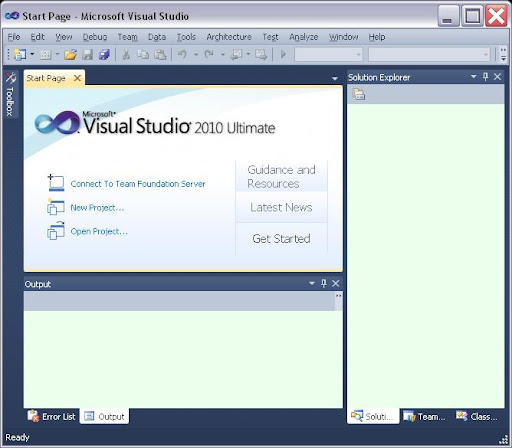Open the Solution Configurations combo box
Image resolution: width=512 pixels, height=448 pixels.
pyautogui.click(x=328, y=54)
